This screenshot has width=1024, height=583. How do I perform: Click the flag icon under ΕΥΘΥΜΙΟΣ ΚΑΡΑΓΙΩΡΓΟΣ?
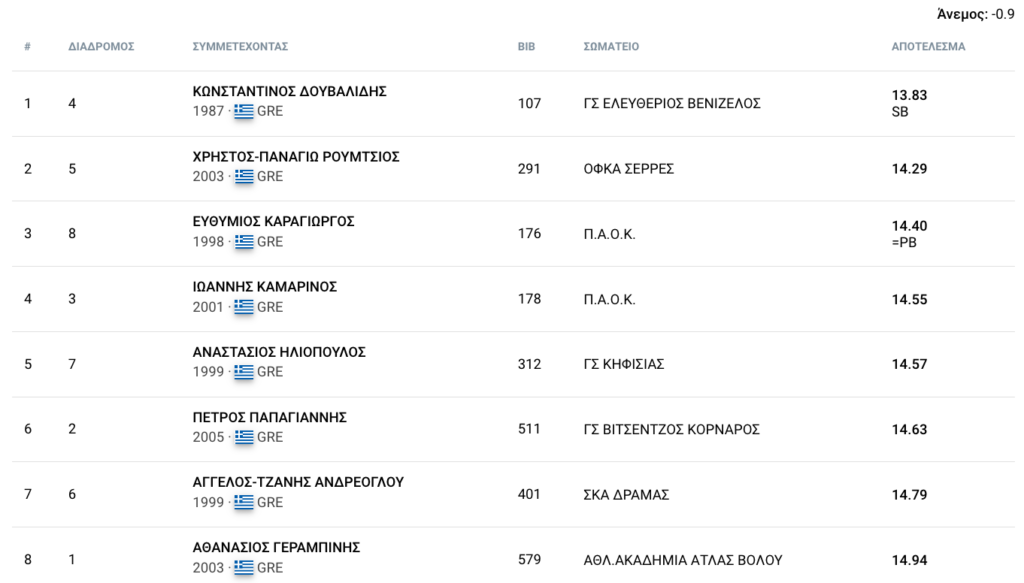click(244, 242)
